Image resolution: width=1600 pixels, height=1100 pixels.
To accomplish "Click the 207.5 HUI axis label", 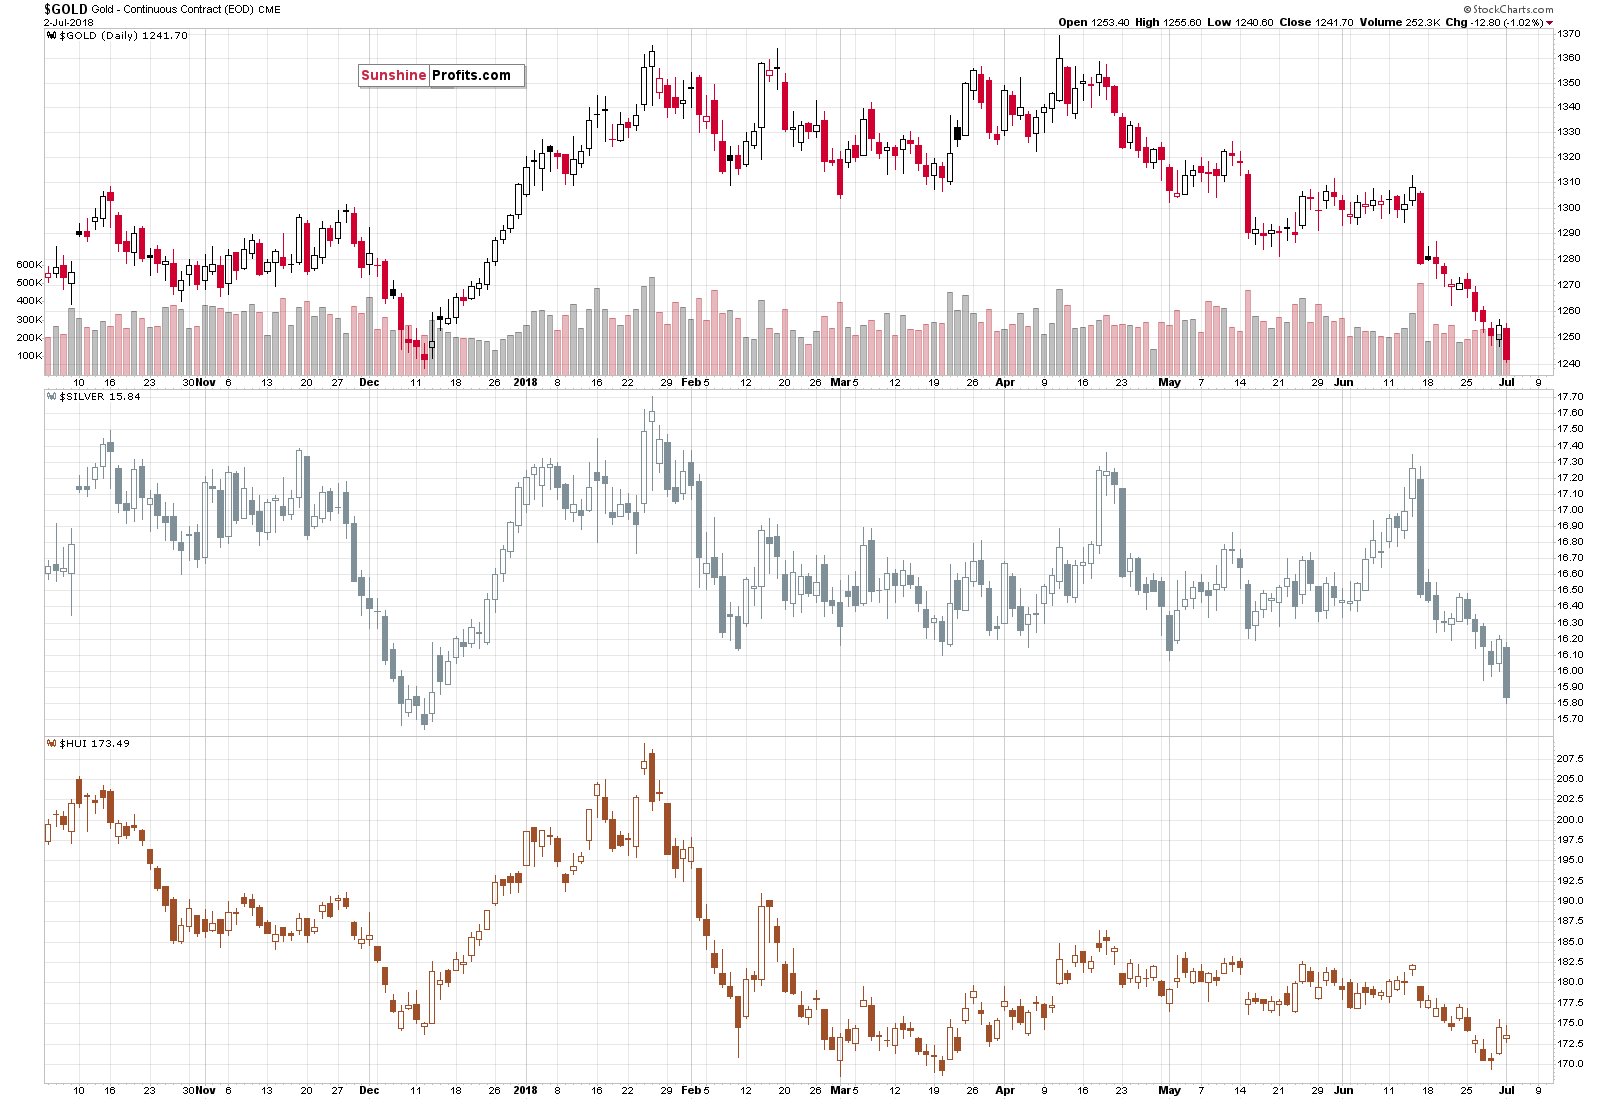I will click(x=1570, y=759).
